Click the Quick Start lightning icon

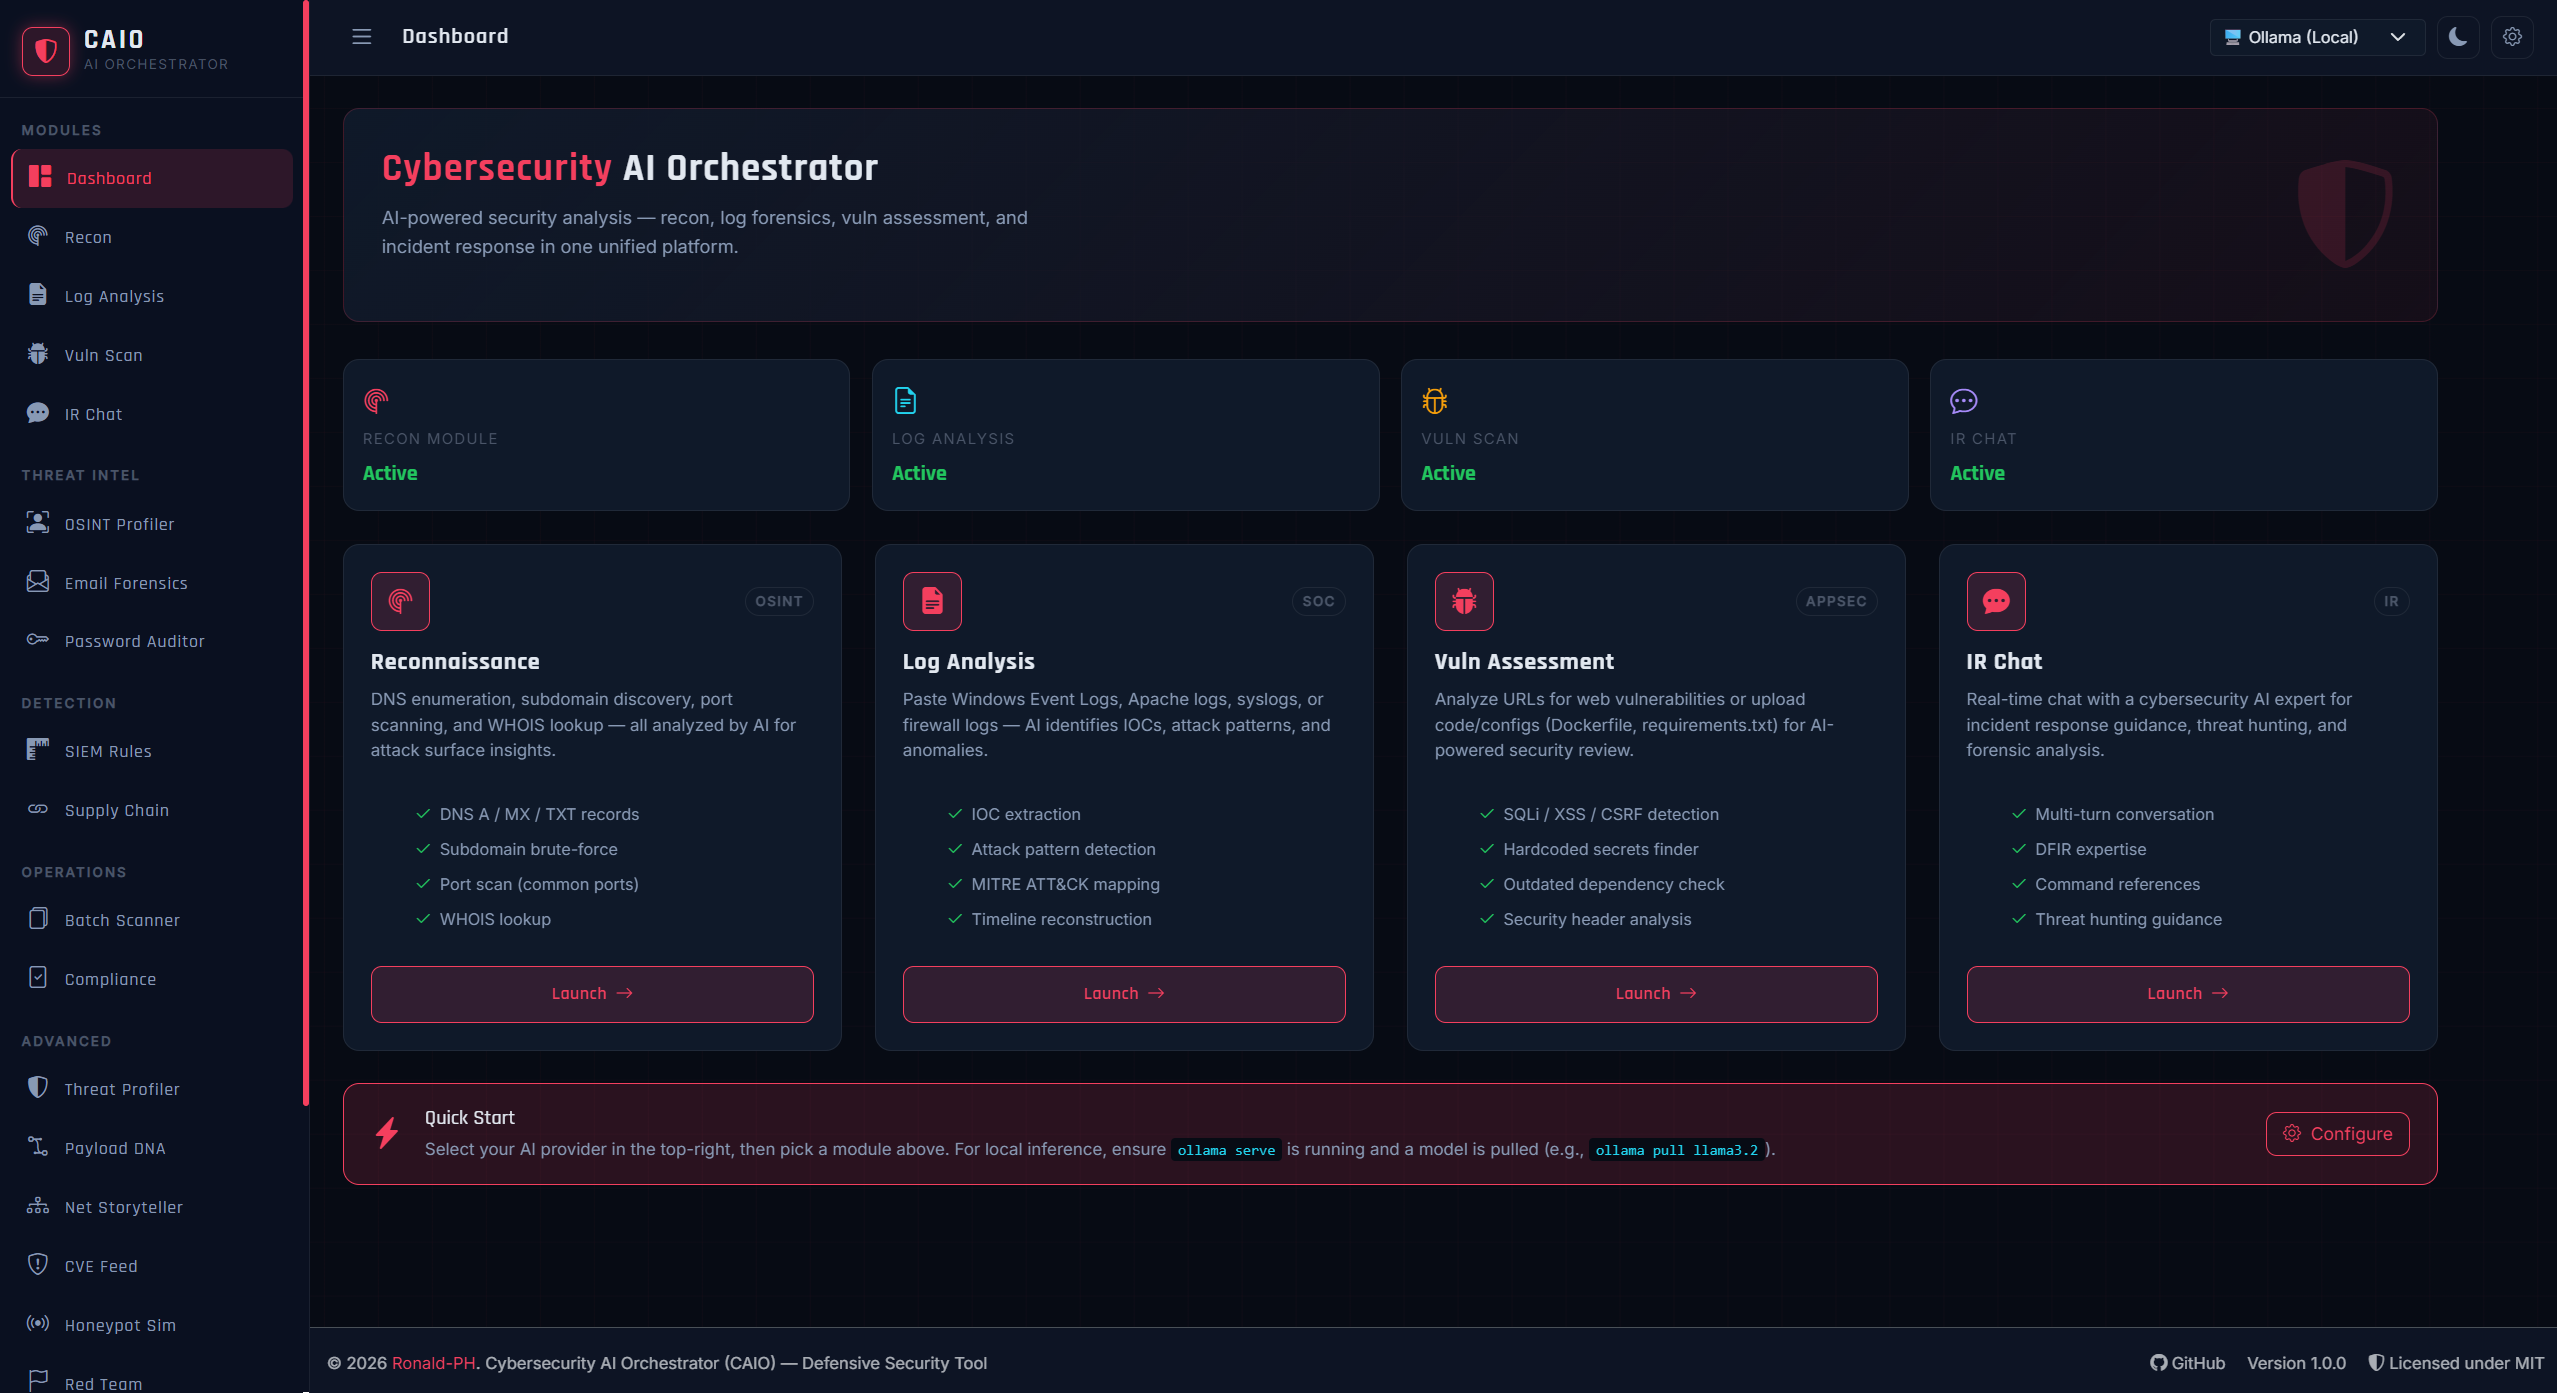click(387, 1133)
